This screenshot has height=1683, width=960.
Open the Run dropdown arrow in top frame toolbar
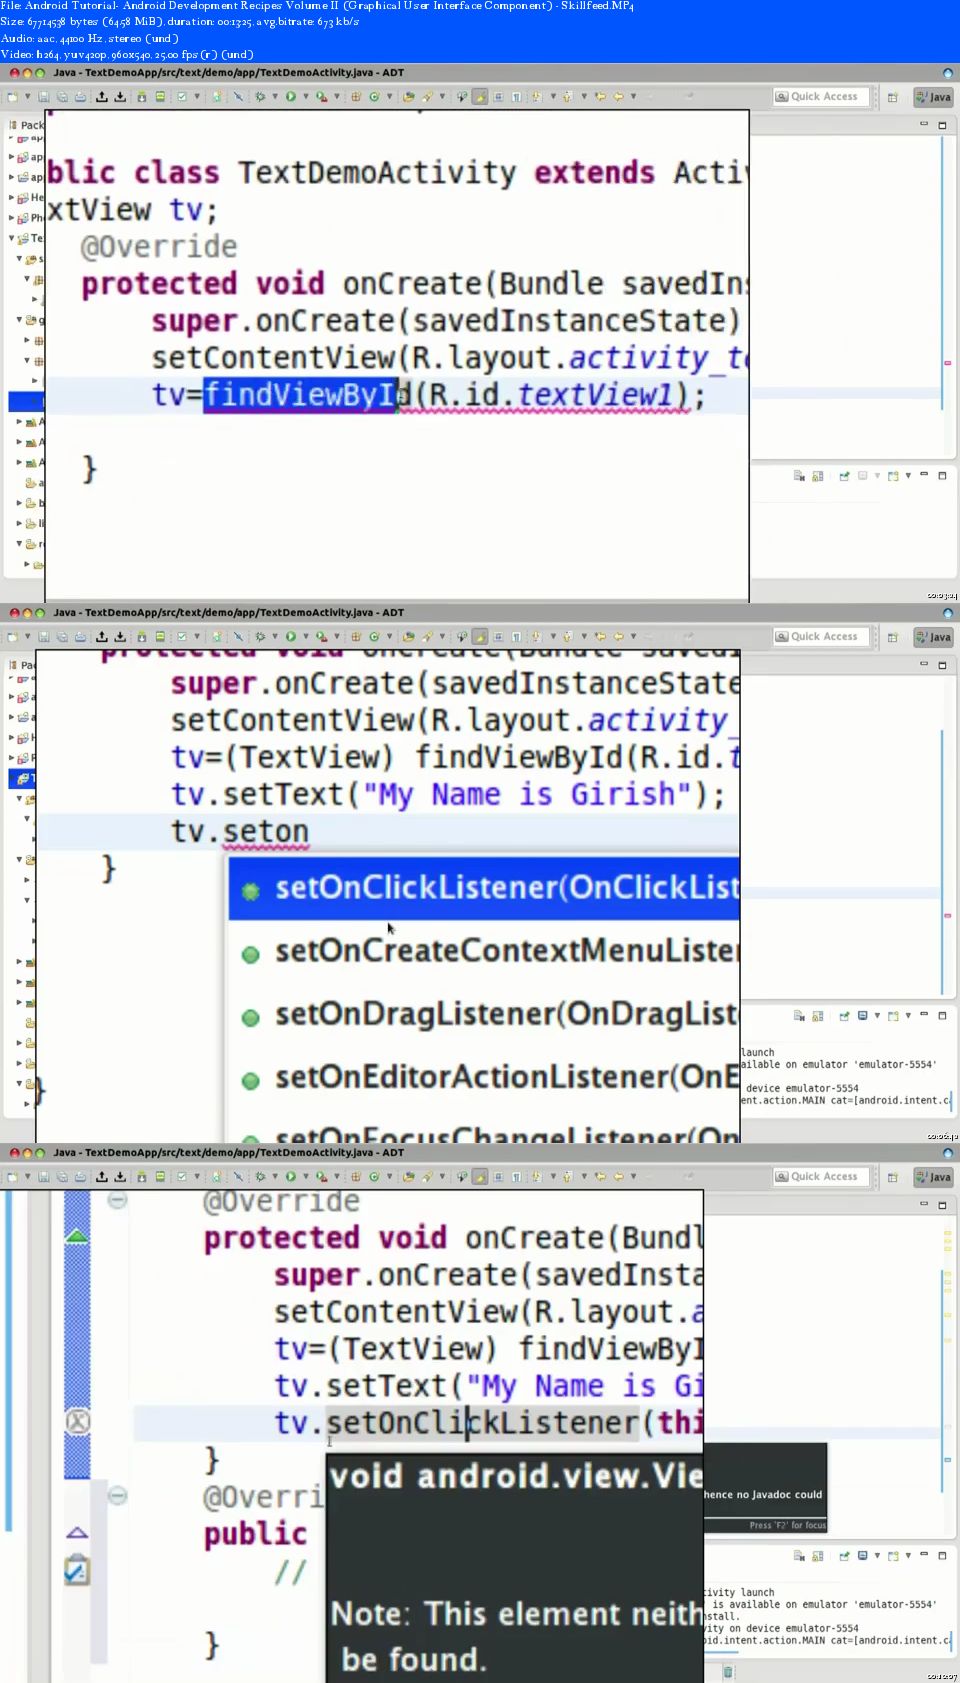305,97
